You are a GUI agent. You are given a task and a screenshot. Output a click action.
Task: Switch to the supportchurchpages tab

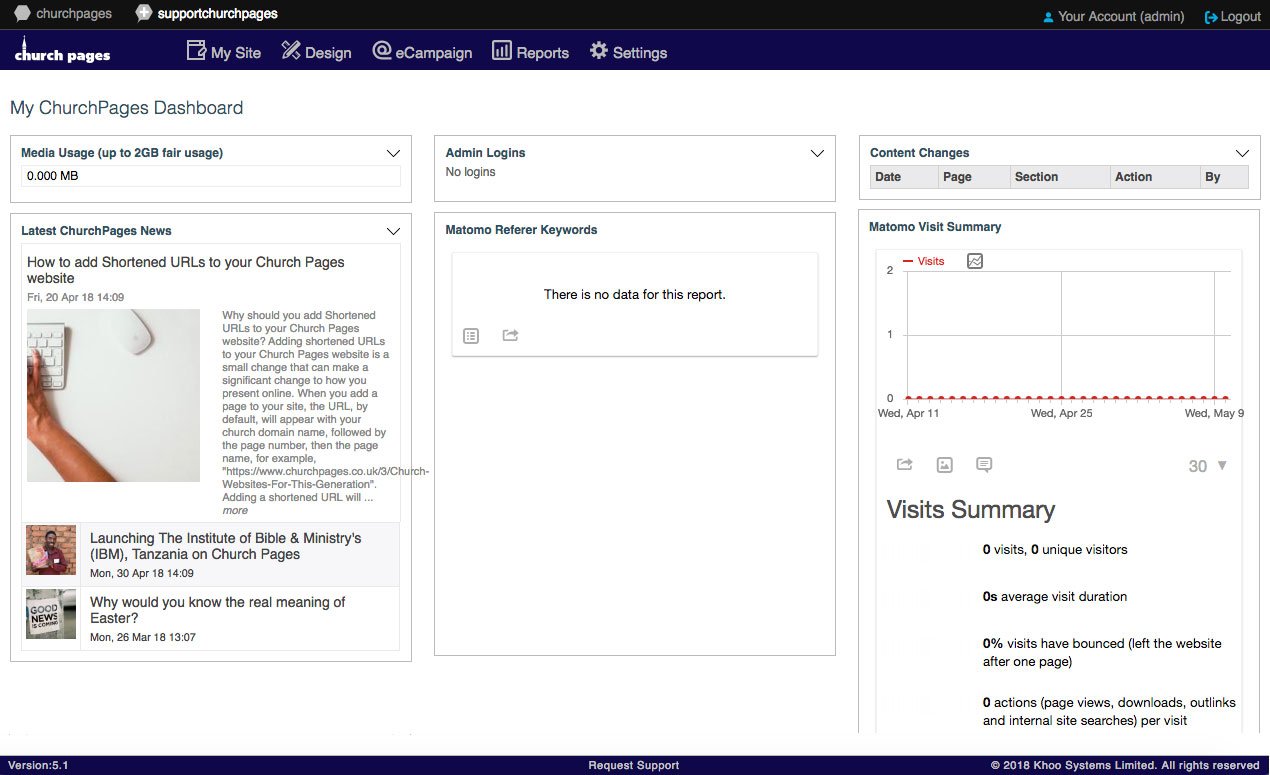[207, 14]
